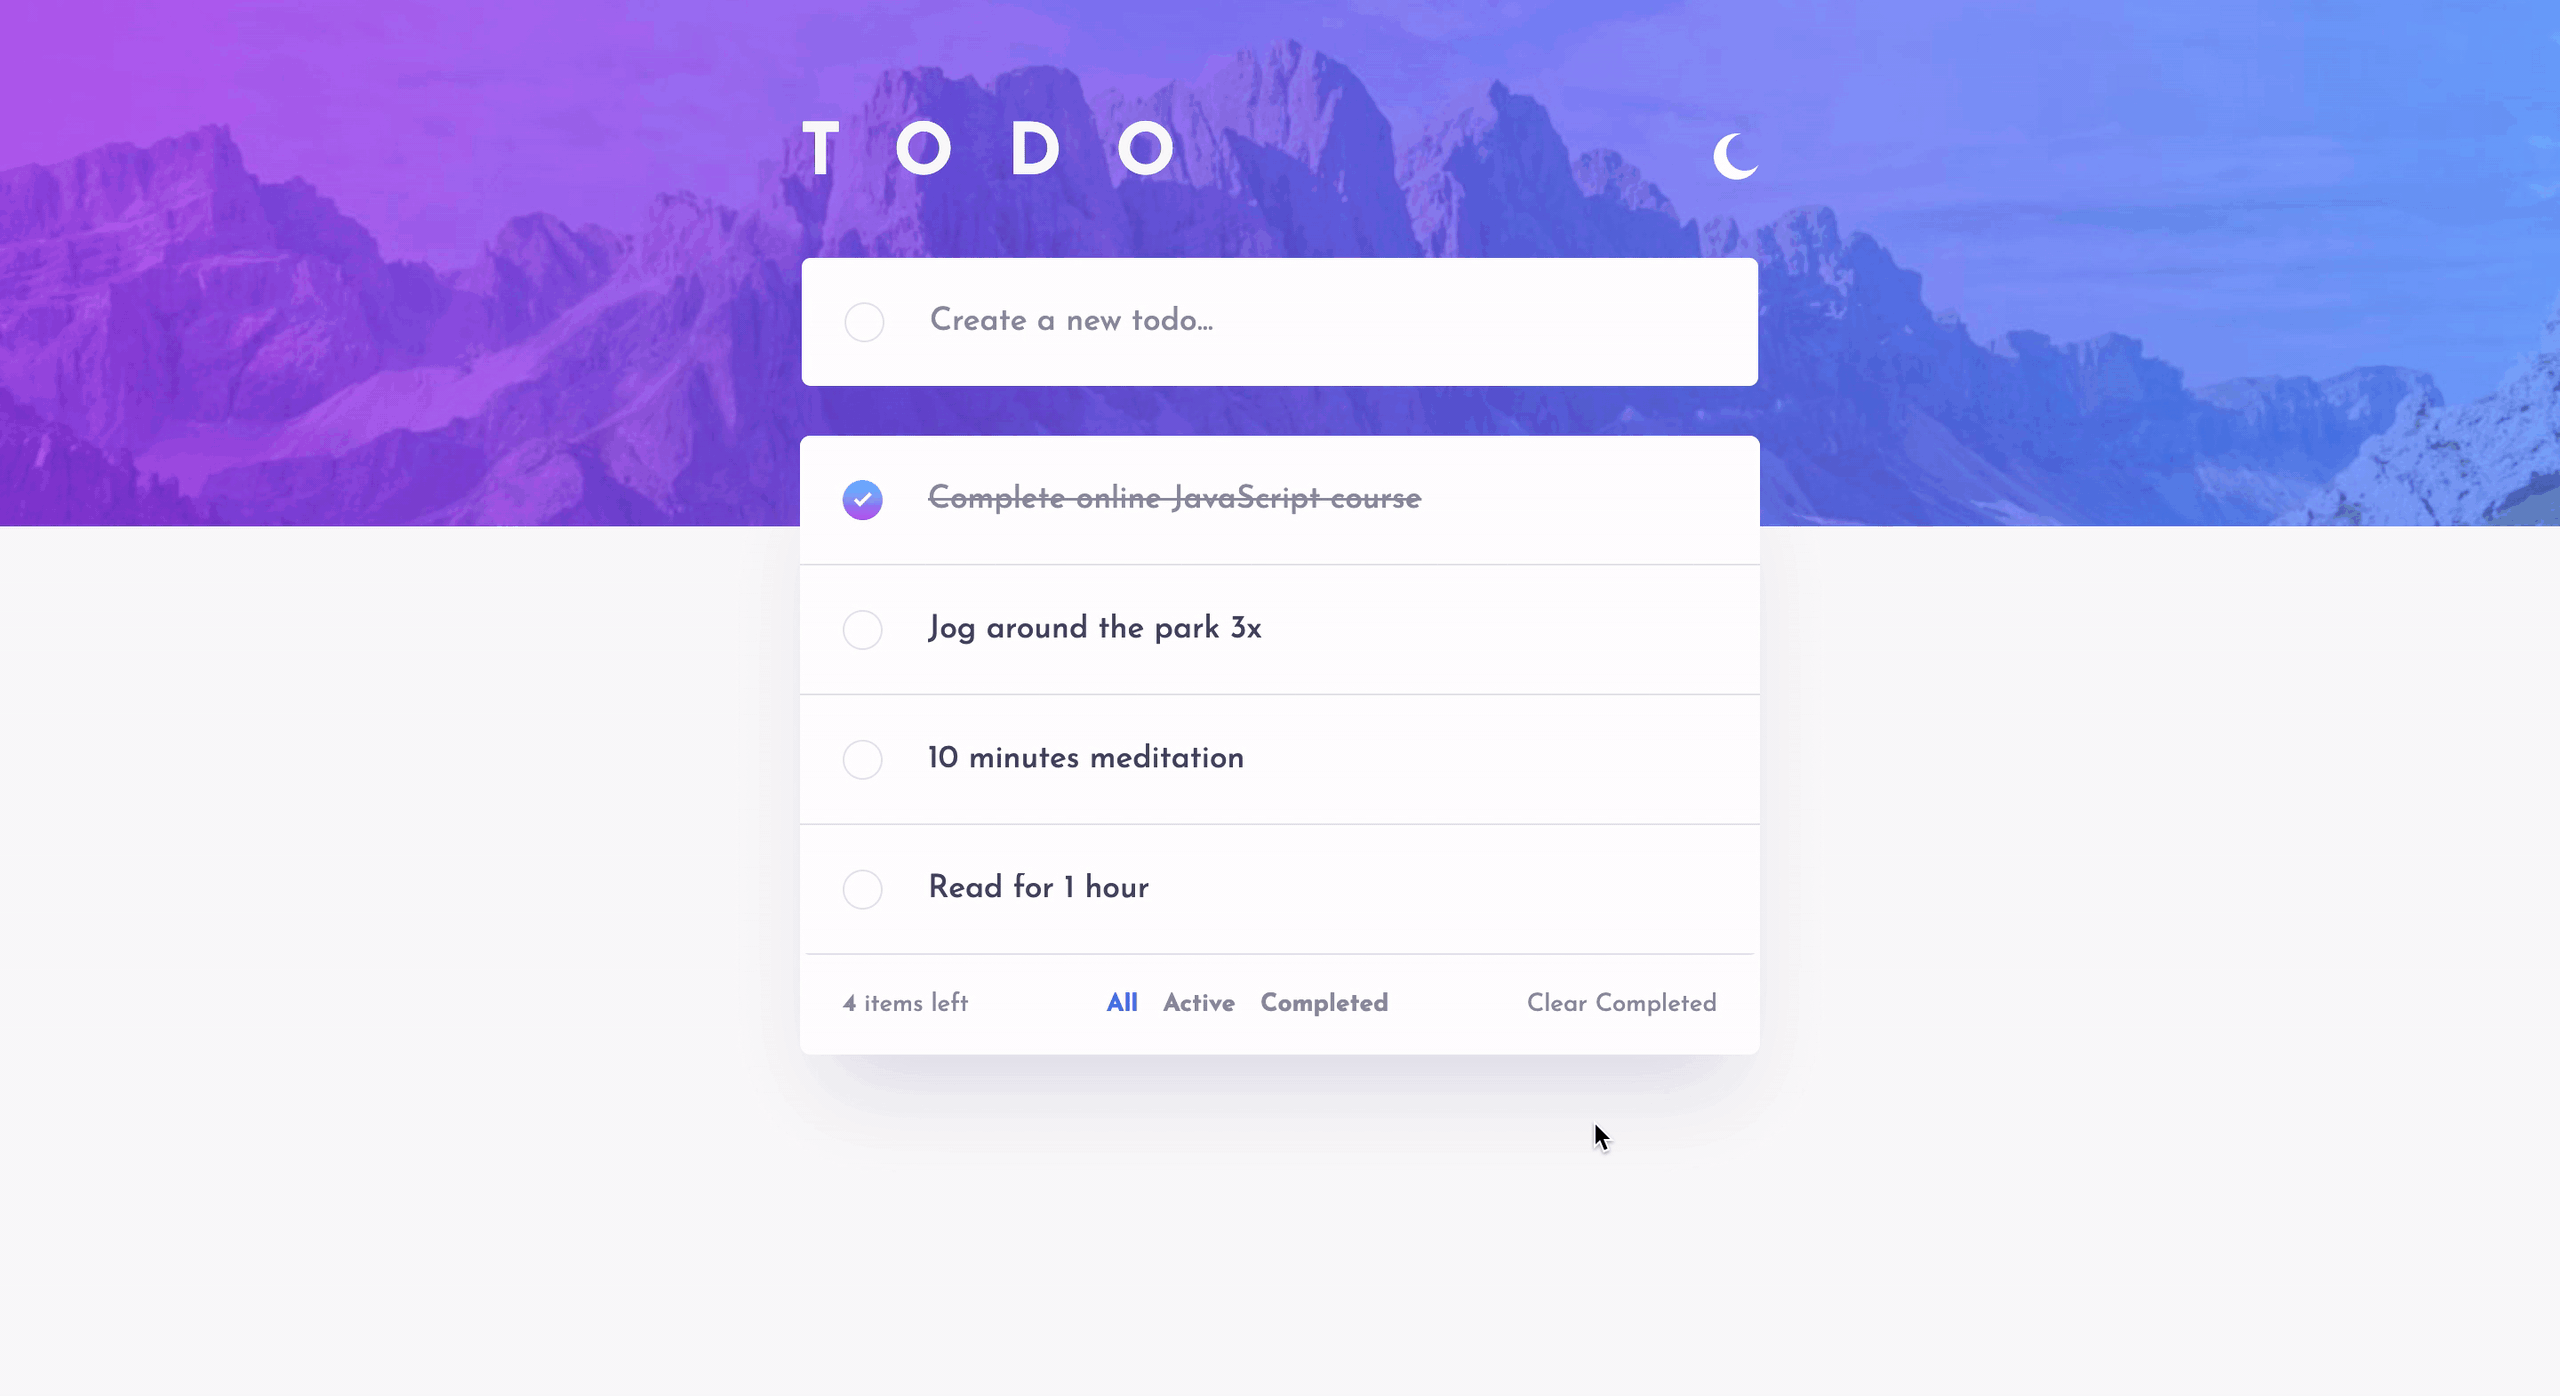Select the All filter tab
The height and width of the screenshot is (1396, 2560).
click(x=1123, y=1002)
